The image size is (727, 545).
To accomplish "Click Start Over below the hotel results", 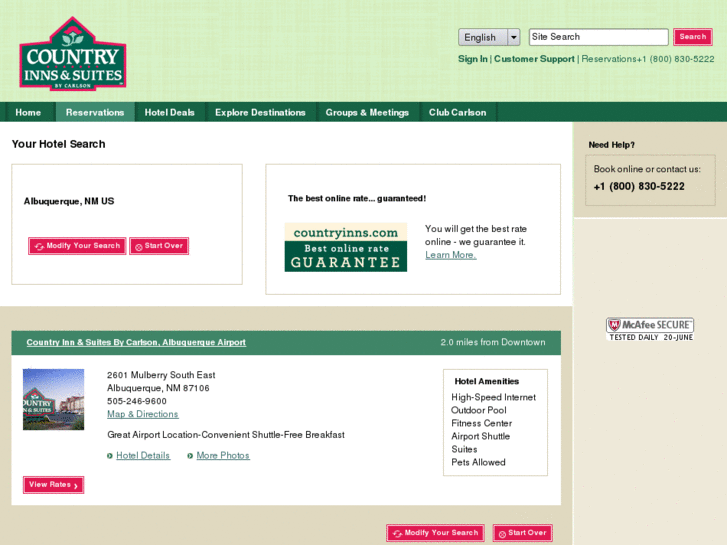I will point(523,533).
